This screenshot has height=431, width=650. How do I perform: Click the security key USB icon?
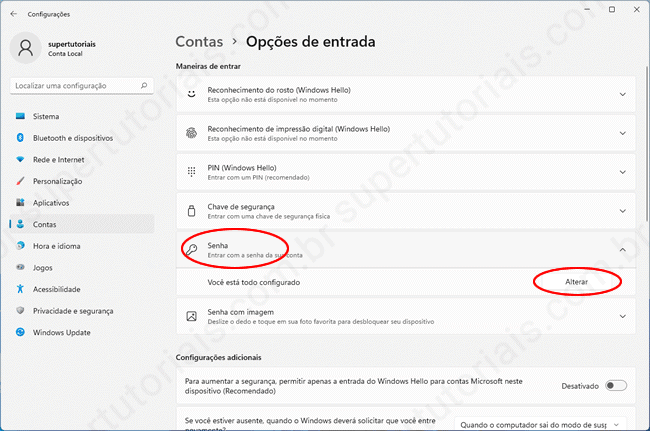point(191,209)
